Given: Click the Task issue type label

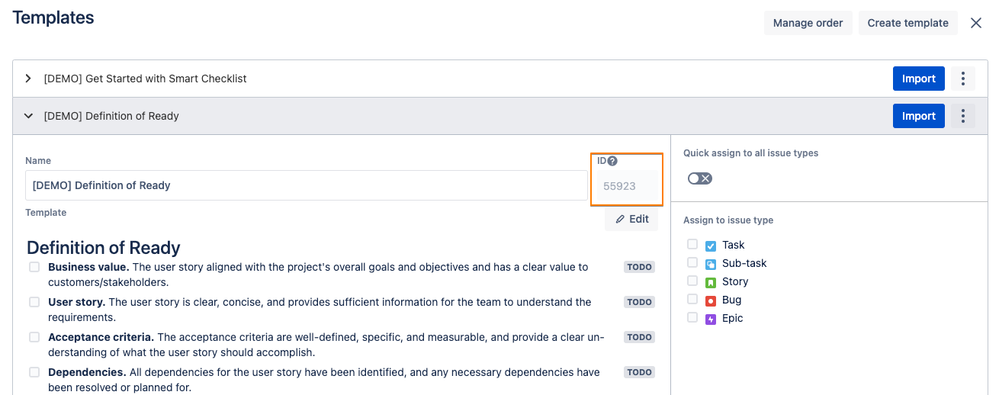Looking at the screenshot, I should pos(733,245).
